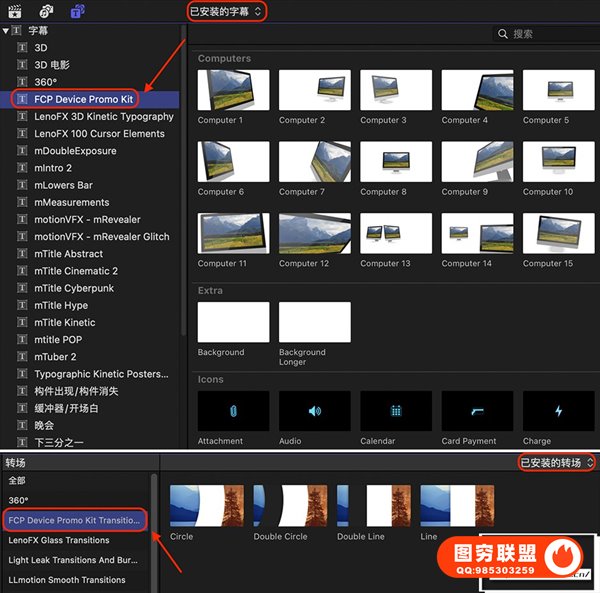Screen dimensions: 600x593
Task: Select the Titles and Generators sidebar icon
Action: (x=77, y=11)
